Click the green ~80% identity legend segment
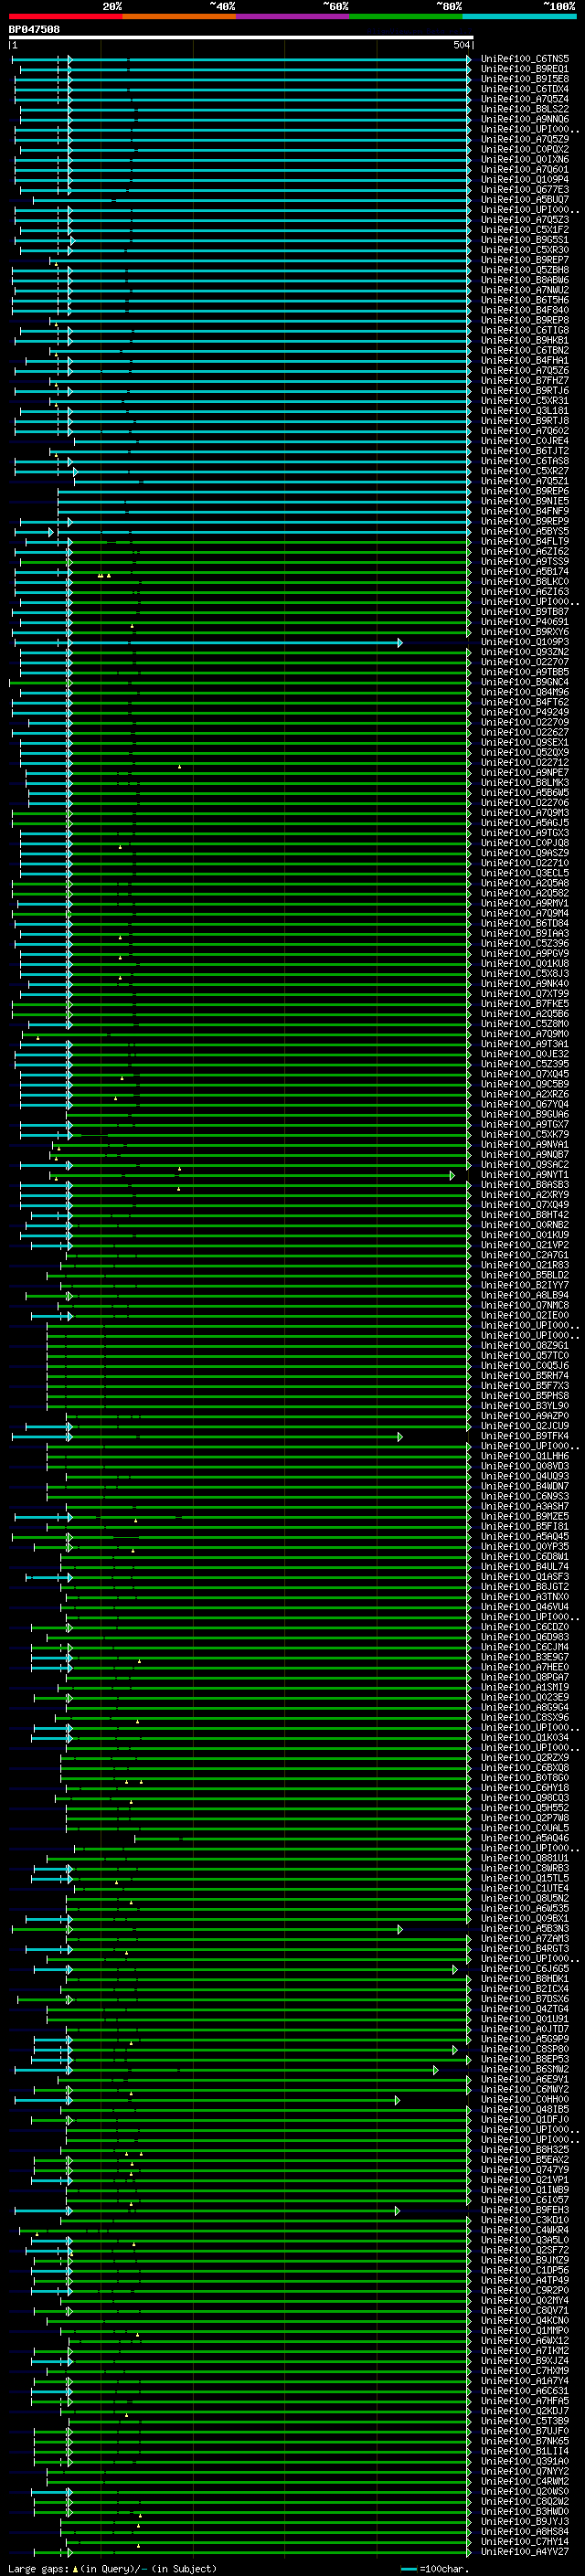The image size is (585, 2576). [406, 16]
